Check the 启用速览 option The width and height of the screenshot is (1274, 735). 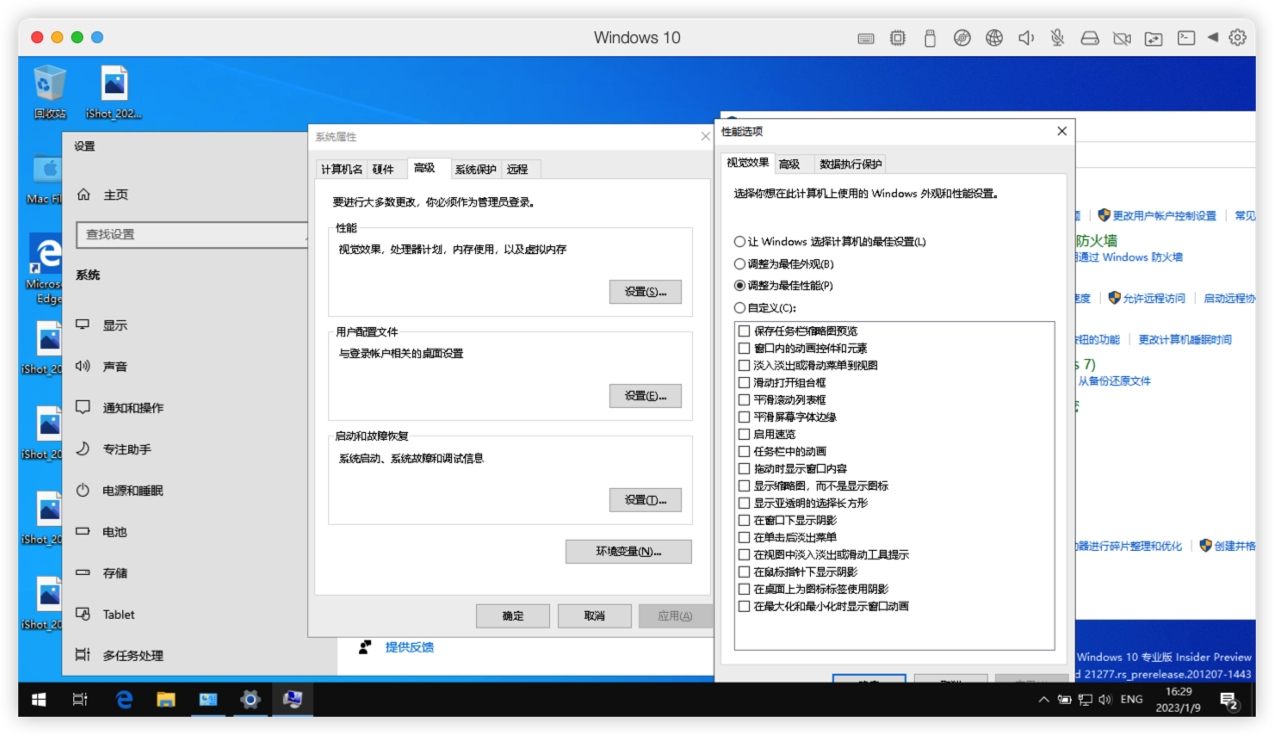tap(743, 434)
